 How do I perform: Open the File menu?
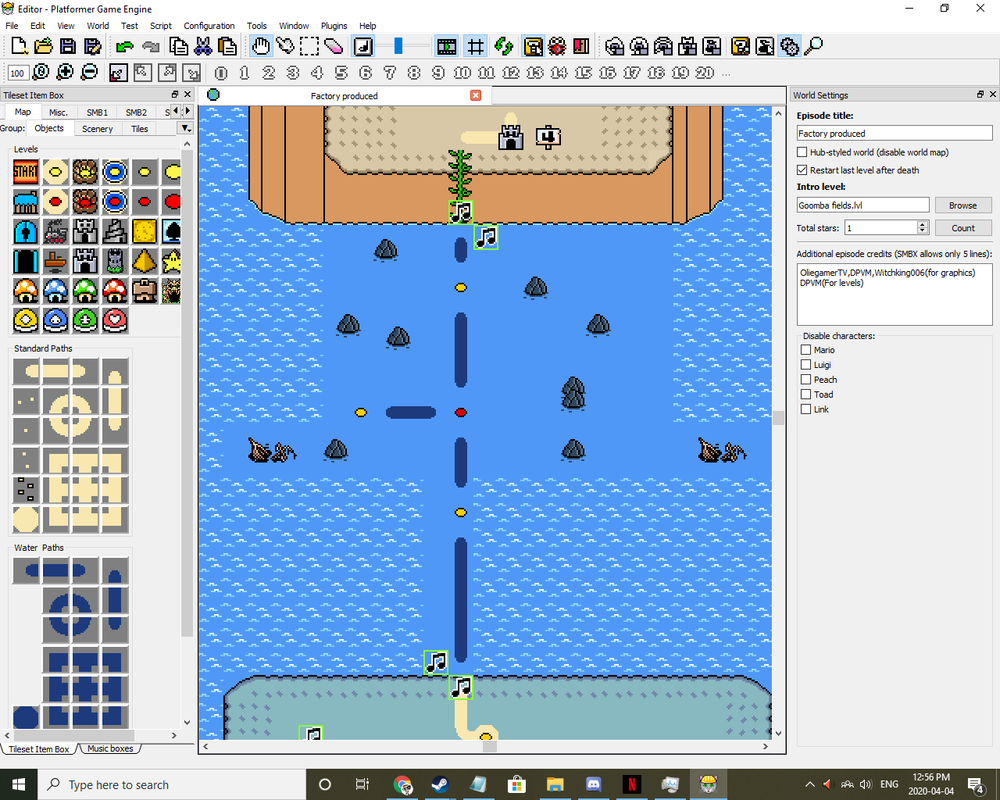(x=12, y=26)
